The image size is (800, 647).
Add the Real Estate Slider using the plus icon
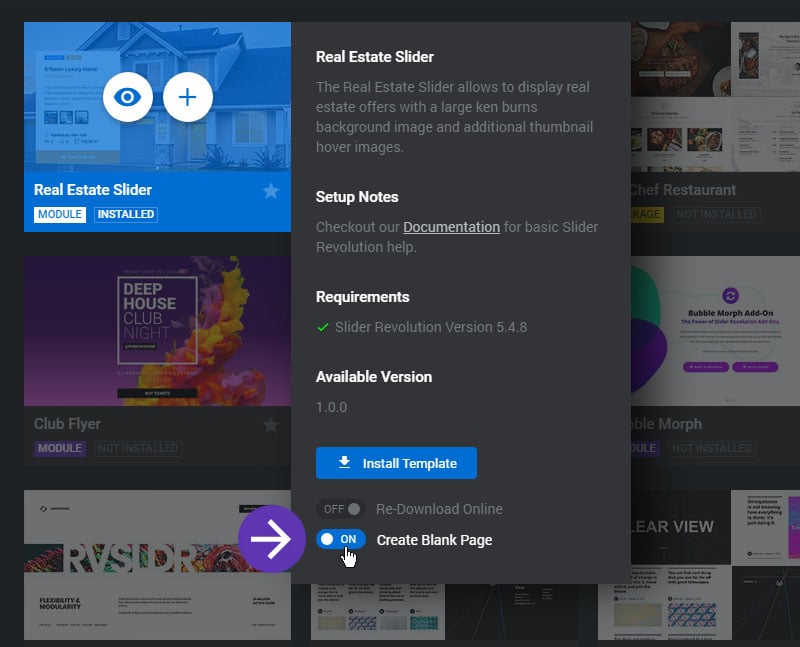(x=188, y=97)
